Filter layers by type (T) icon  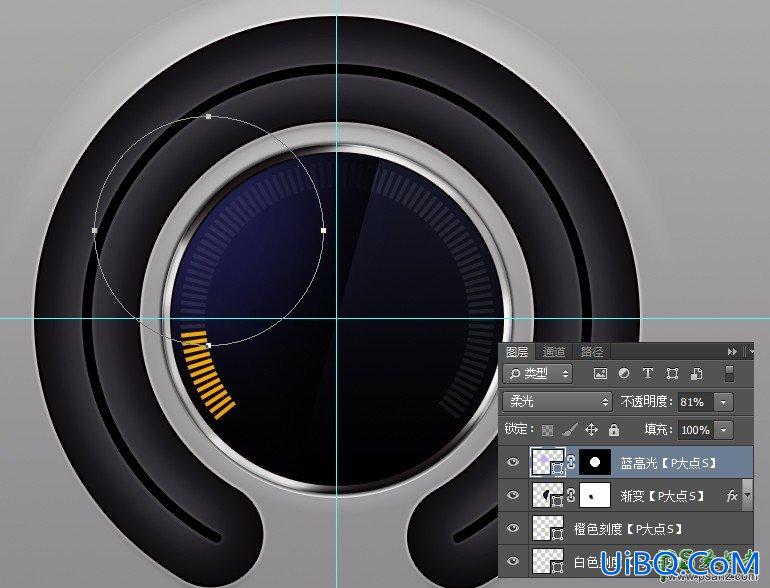coord(648,373)
